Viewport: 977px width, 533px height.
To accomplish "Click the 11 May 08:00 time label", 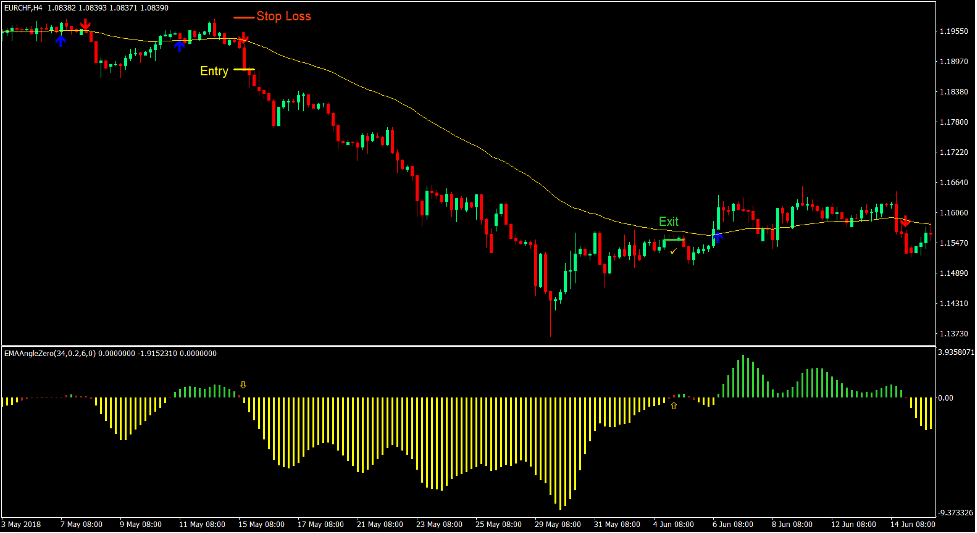I will click(202, 524).
